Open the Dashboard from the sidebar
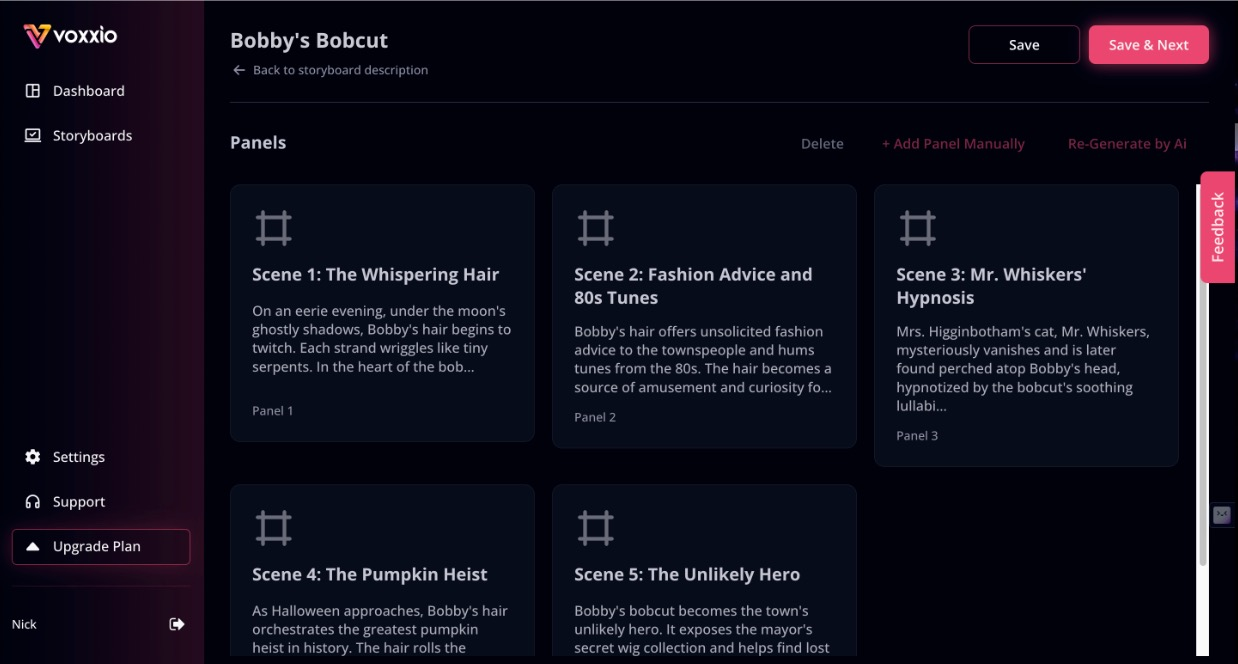Viewport: 1238px width, 664px height. coord(89,90)
